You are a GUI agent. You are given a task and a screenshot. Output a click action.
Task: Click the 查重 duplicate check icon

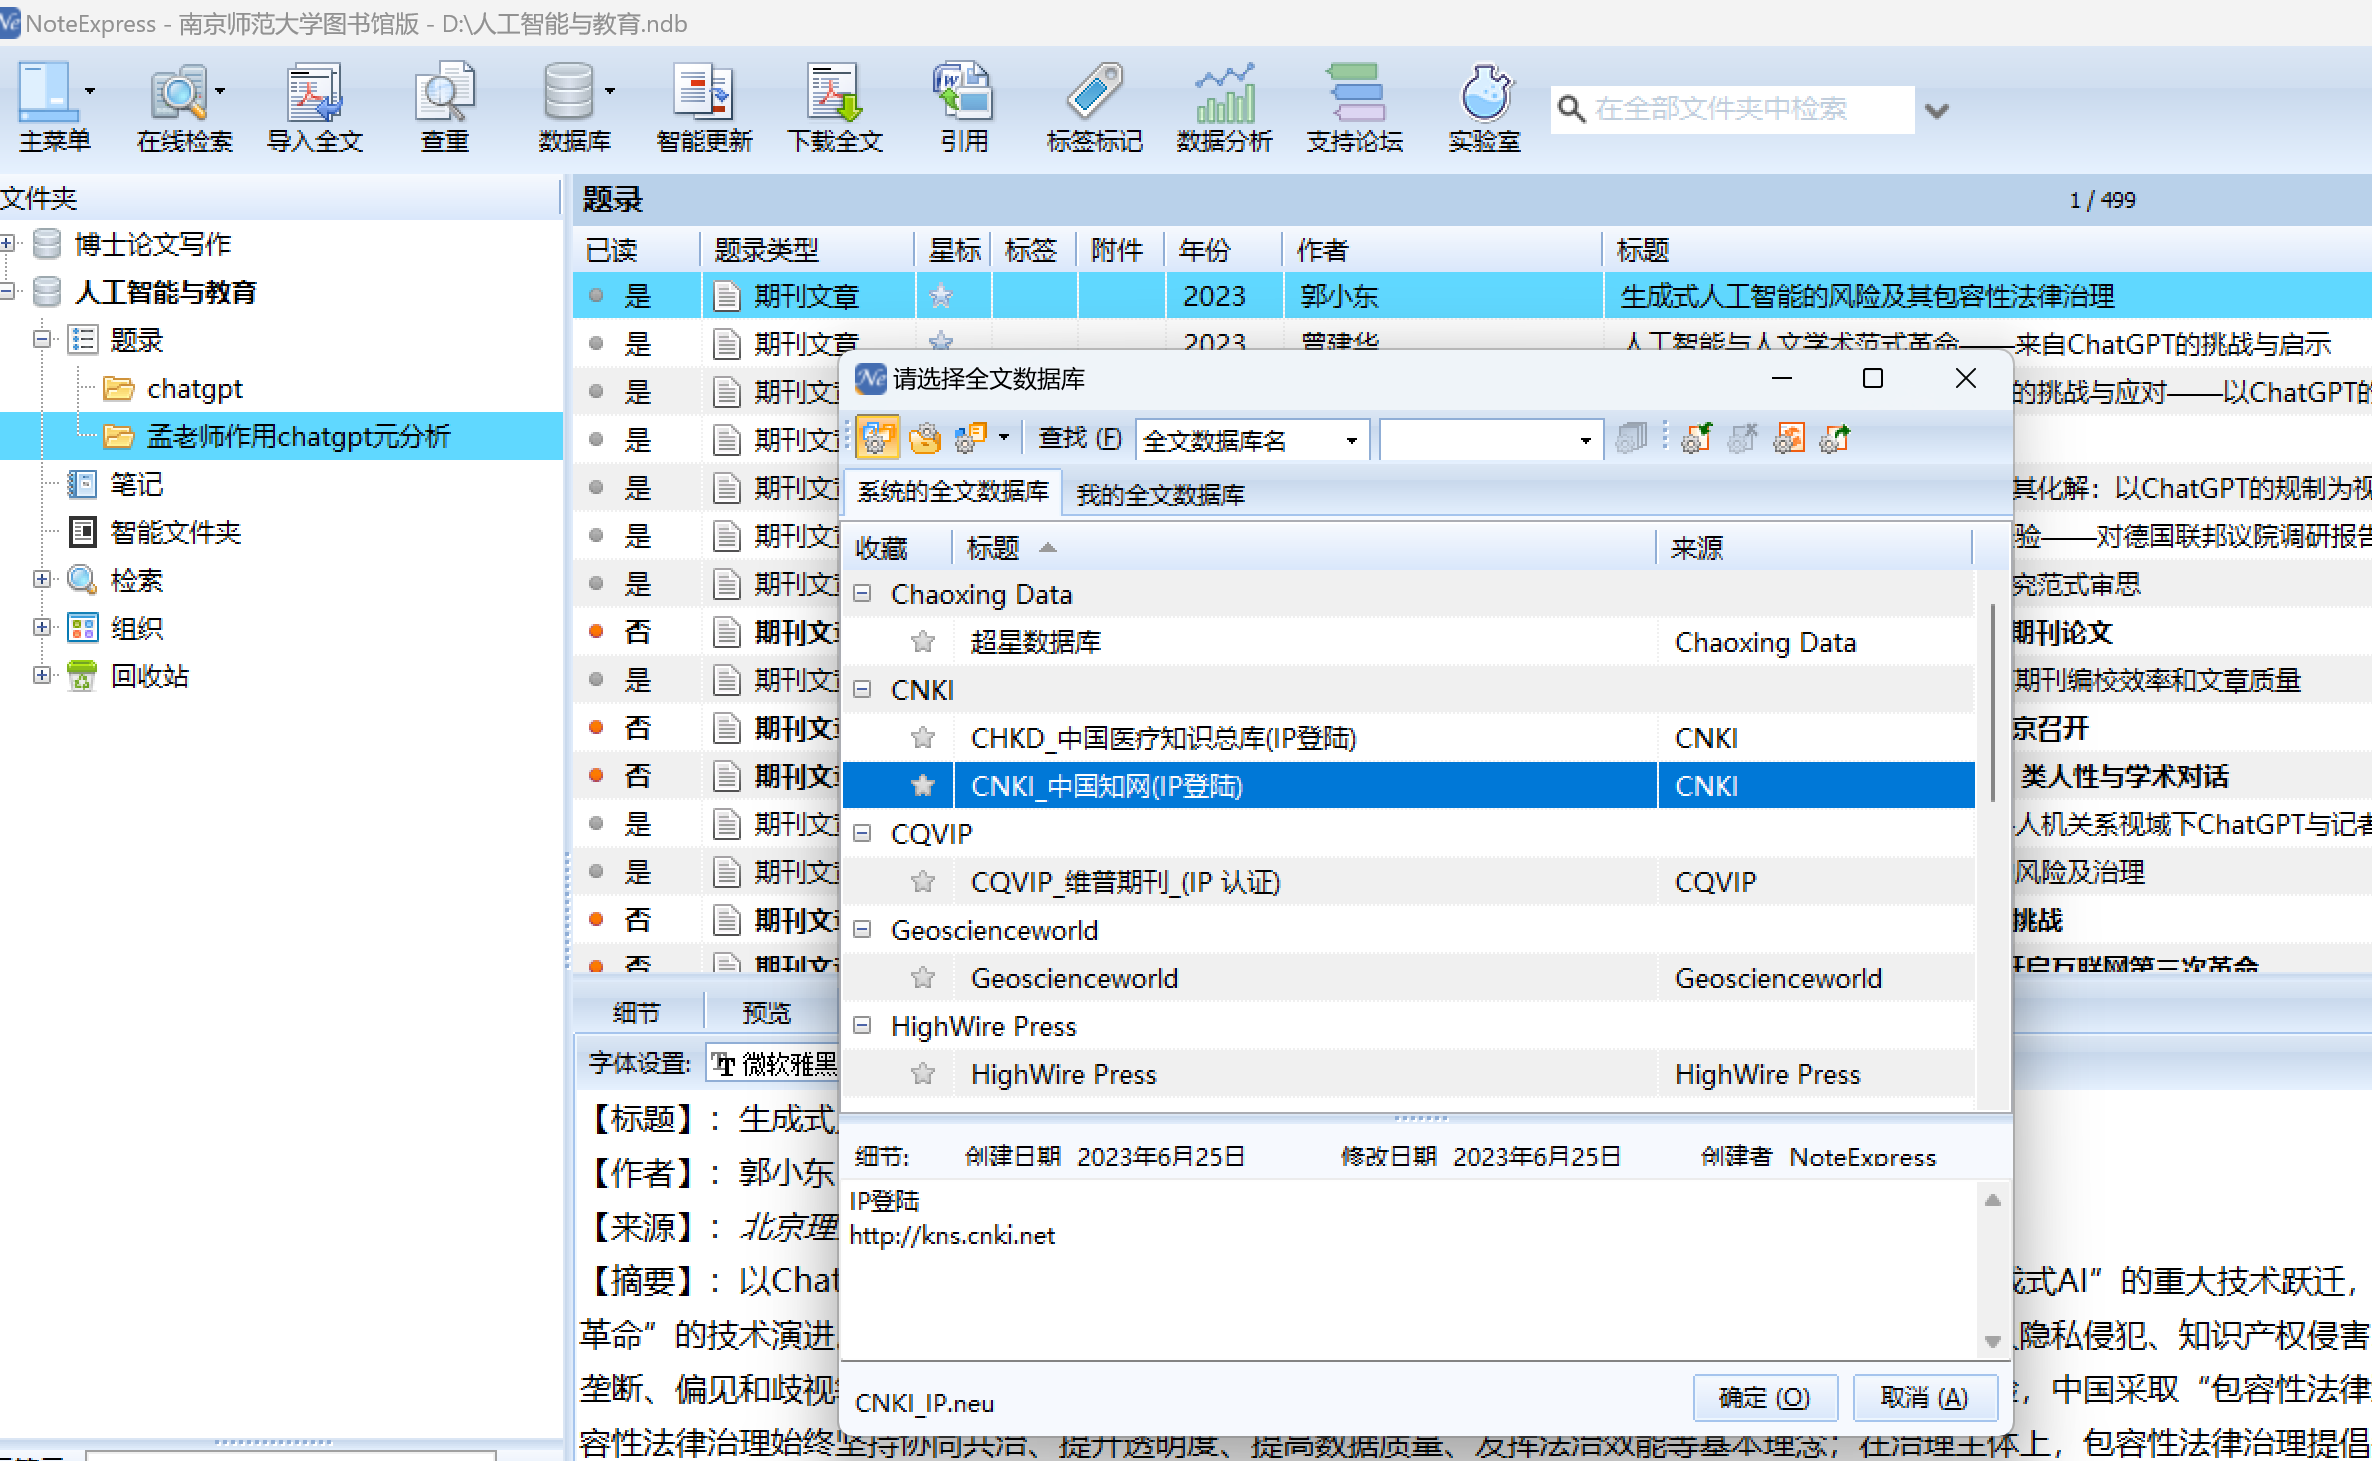(x=444, y=92)
